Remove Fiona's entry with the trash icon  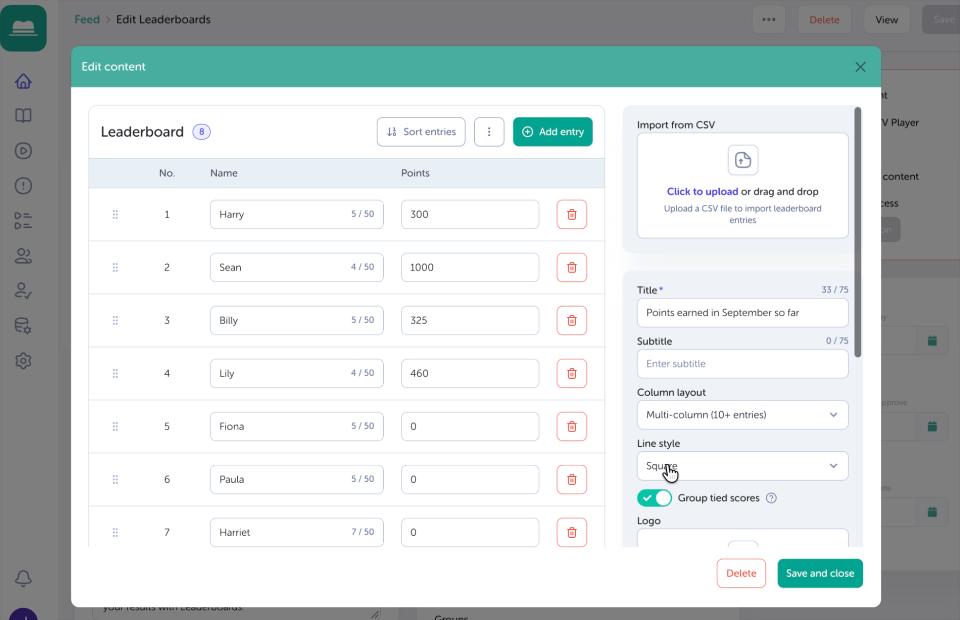pyautogui.click(x=571, y=427)
